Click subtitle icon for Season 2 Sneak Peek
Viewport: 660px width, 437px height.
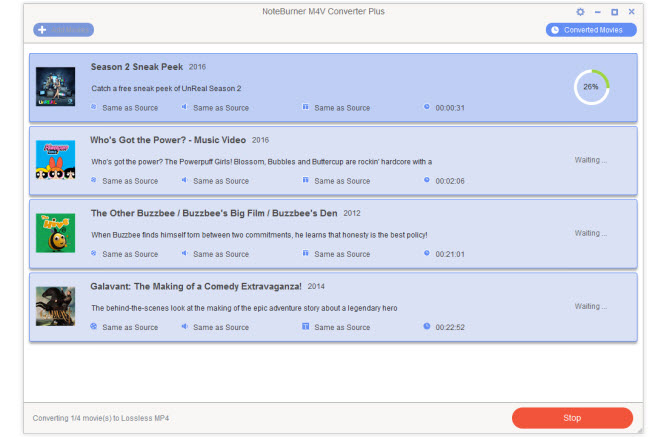point(306,107)
